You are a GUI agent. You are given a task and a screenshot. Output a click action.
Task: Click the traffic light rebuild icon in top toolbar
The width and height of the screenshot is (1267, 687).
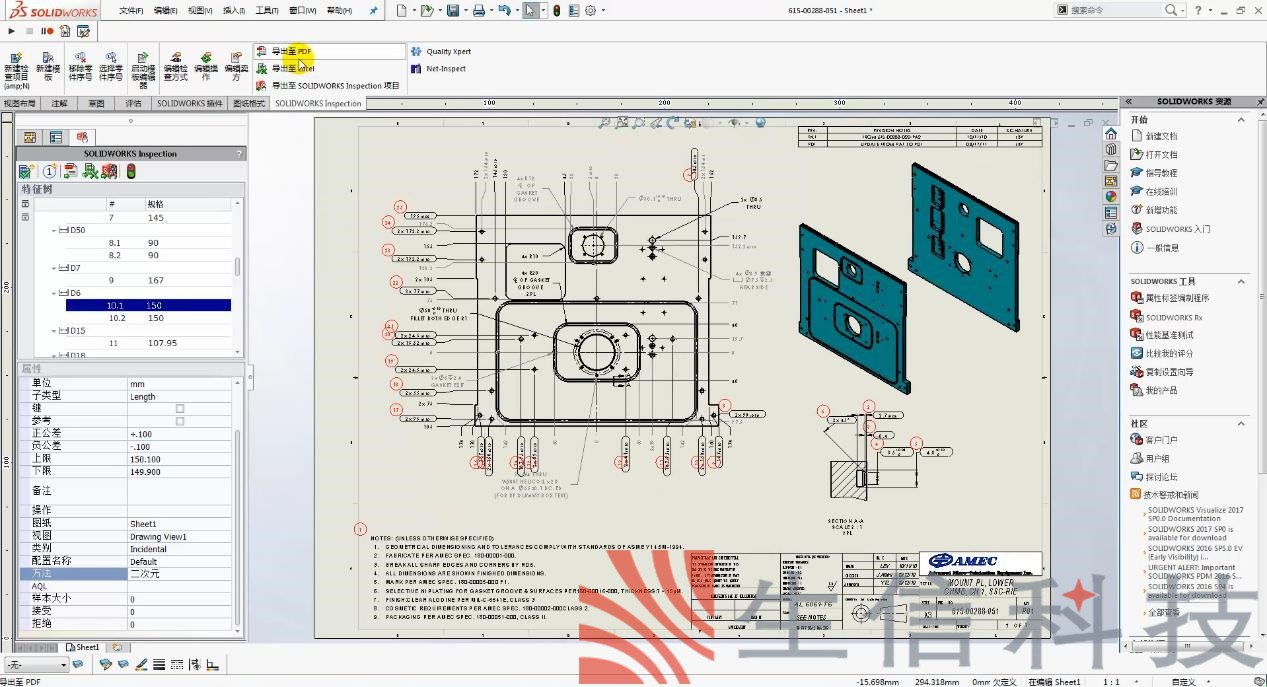point(573,10)
